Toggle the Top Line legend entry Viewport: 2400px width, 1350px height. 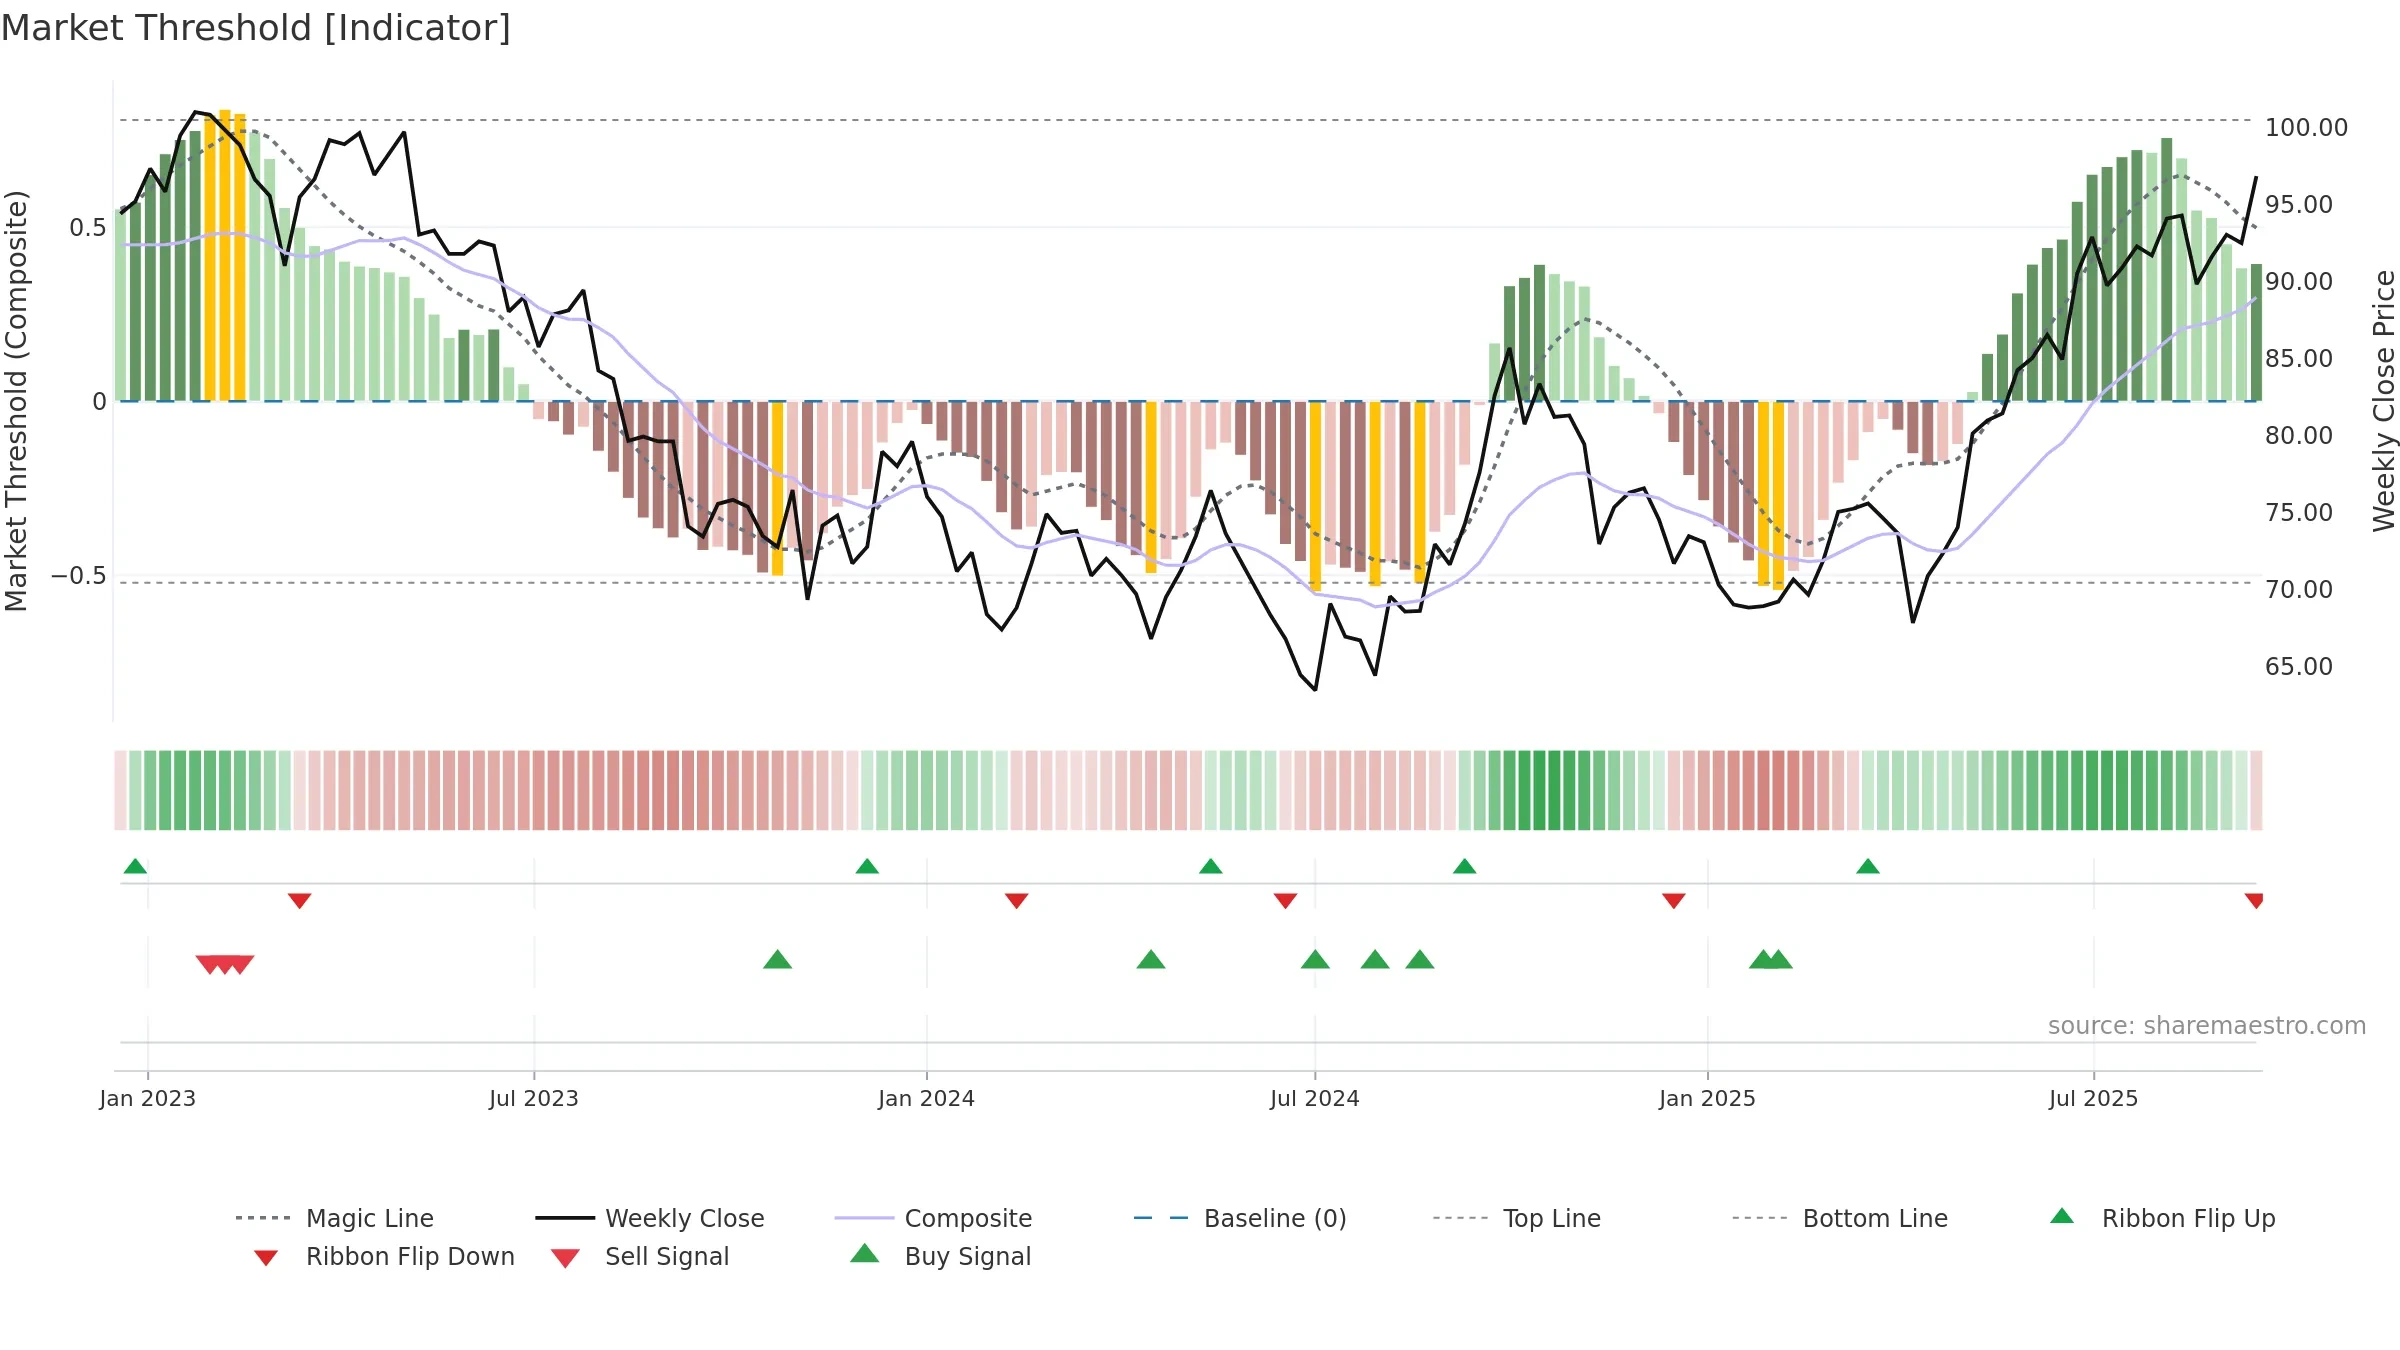1517,1218
